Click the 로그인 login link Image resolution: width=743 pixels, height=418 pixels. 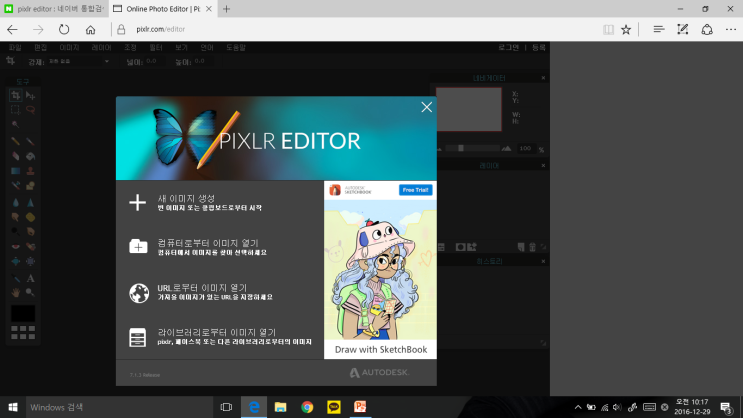tap(508, 47)
